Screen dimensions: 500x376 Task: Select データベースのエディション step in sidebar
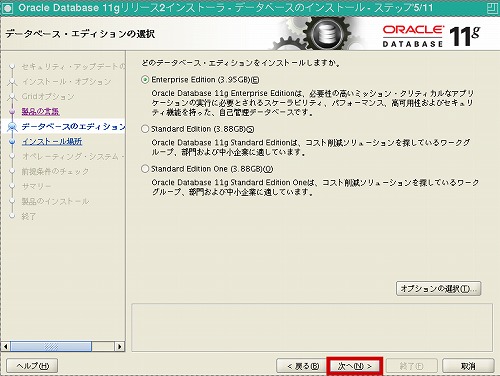tap(73, 126)
